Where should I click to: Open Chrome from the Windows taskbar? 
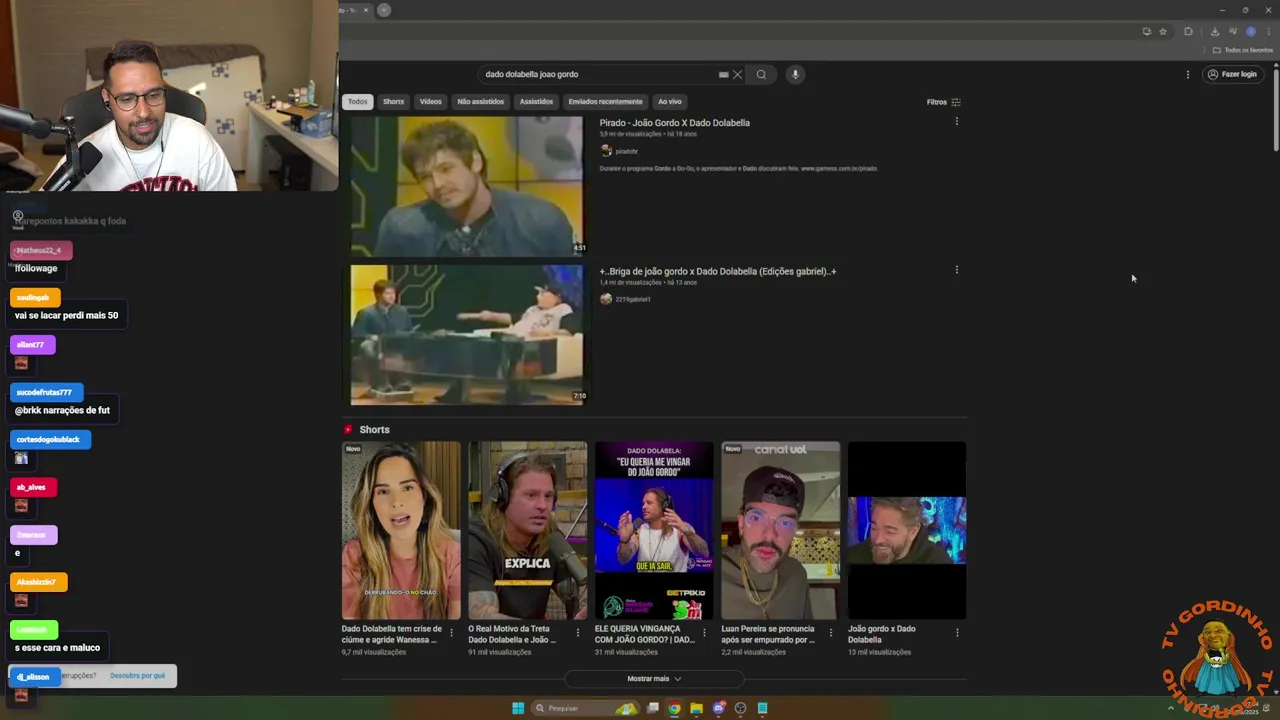click(674, 708)
